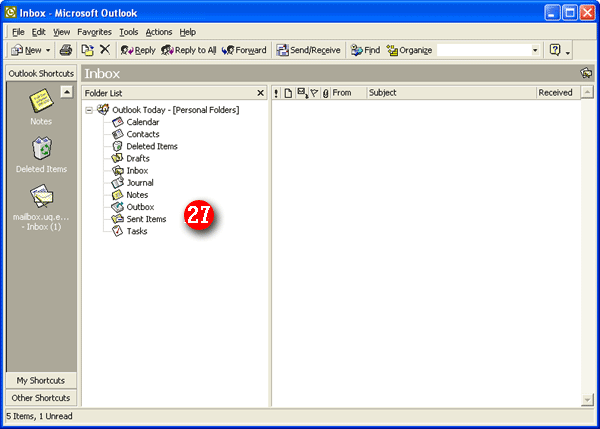Open the Edit menu
600x429 pixels.
(38, 32)
